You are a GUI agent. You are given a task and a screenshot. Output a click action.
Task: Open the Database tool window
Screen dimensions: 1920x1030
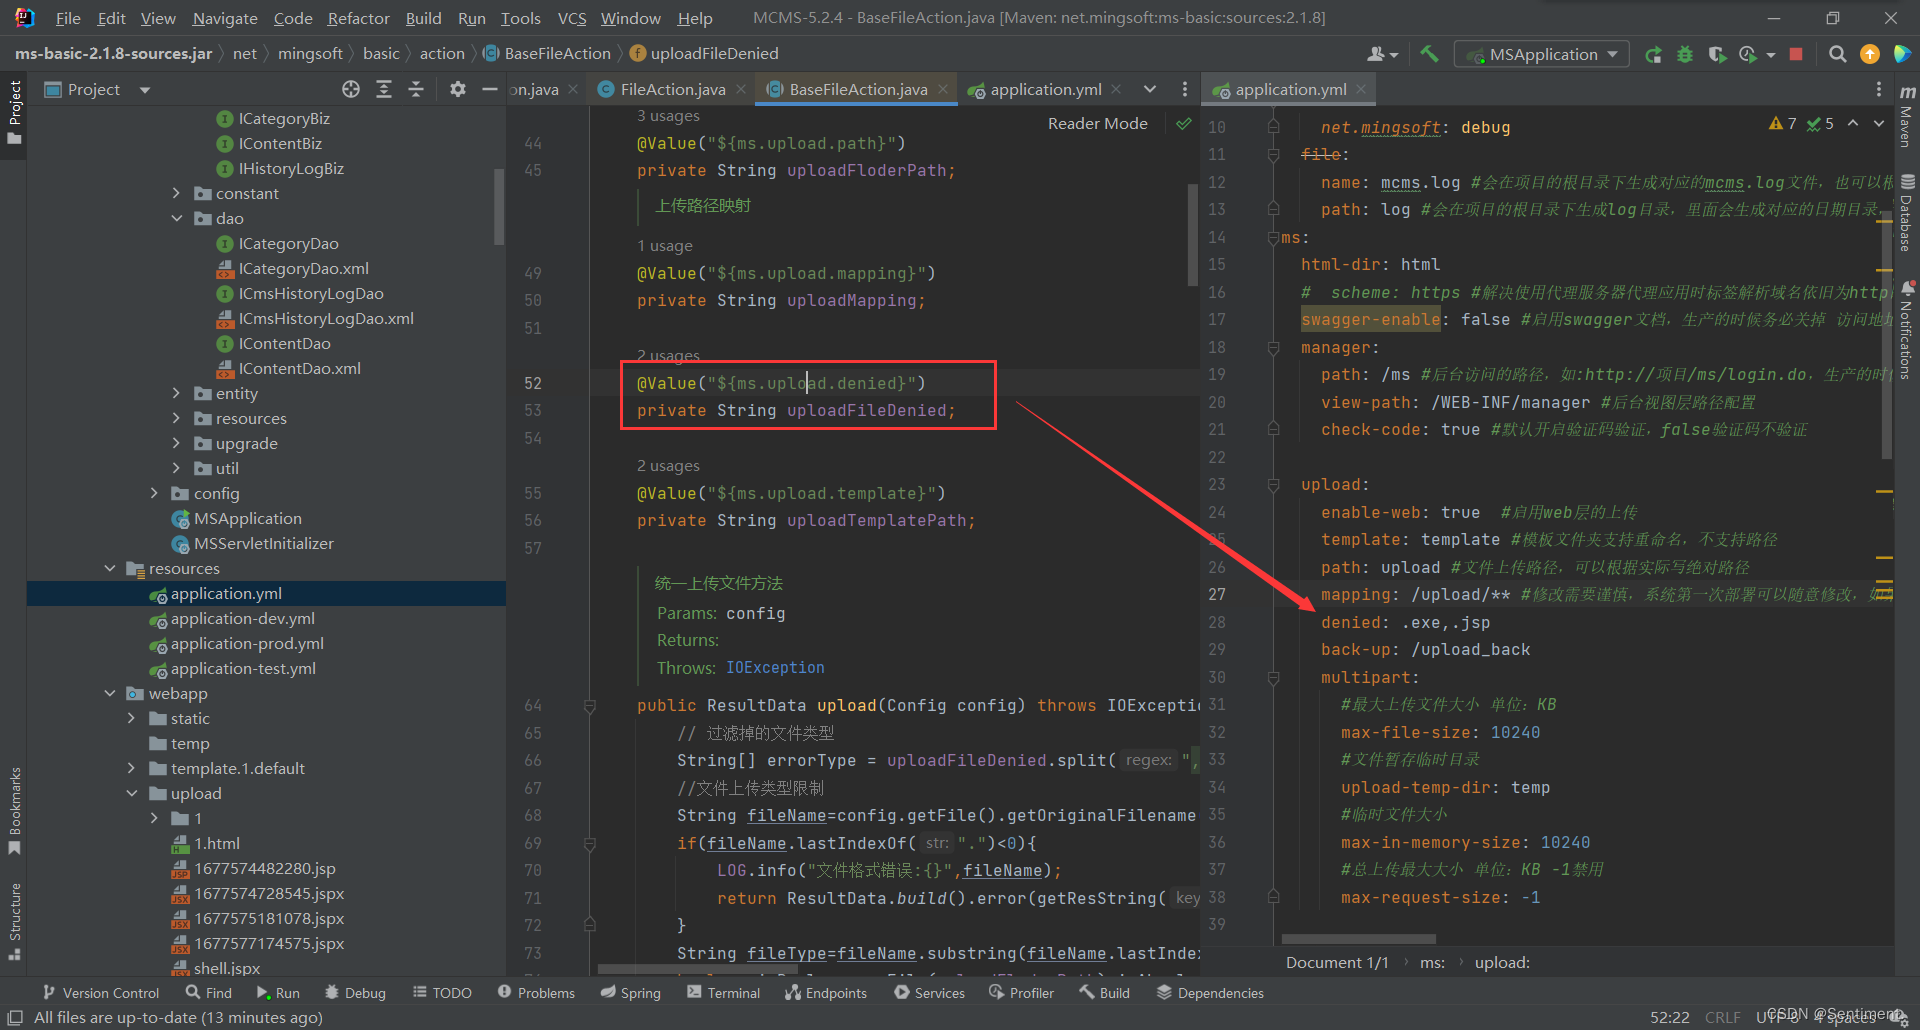click(1907, 213)
